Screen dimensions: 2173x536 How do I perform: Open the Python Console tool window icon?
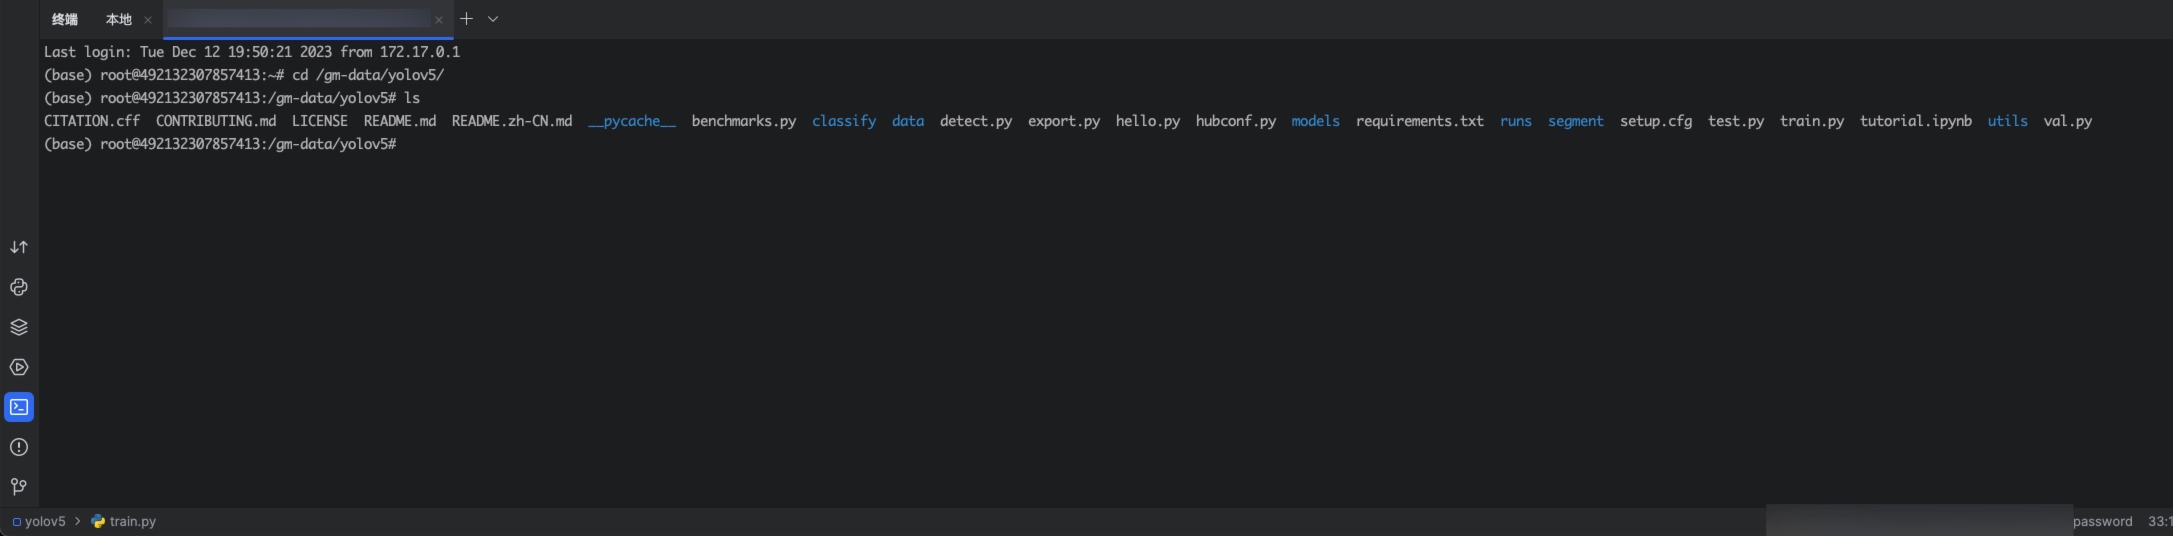(19, 287)
